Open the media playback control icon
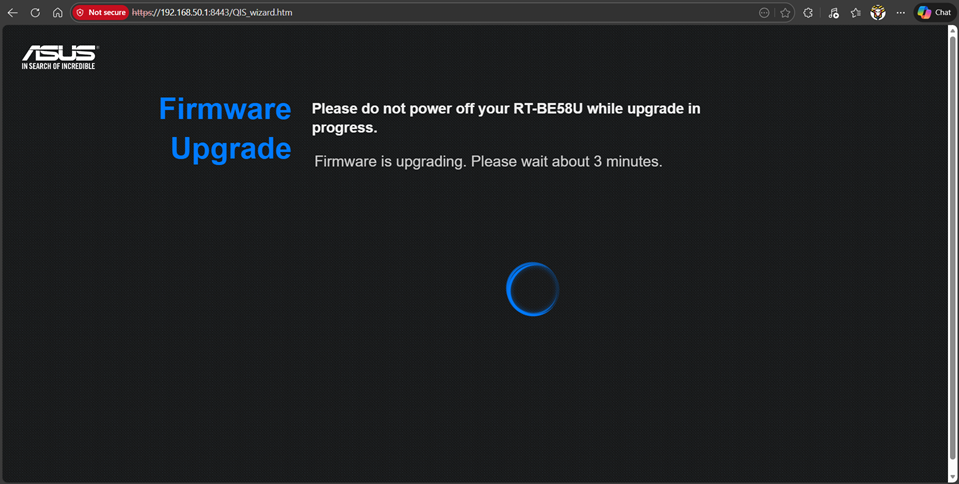The width and height of the screenshot is (959, 484). [x=834, y=13]
